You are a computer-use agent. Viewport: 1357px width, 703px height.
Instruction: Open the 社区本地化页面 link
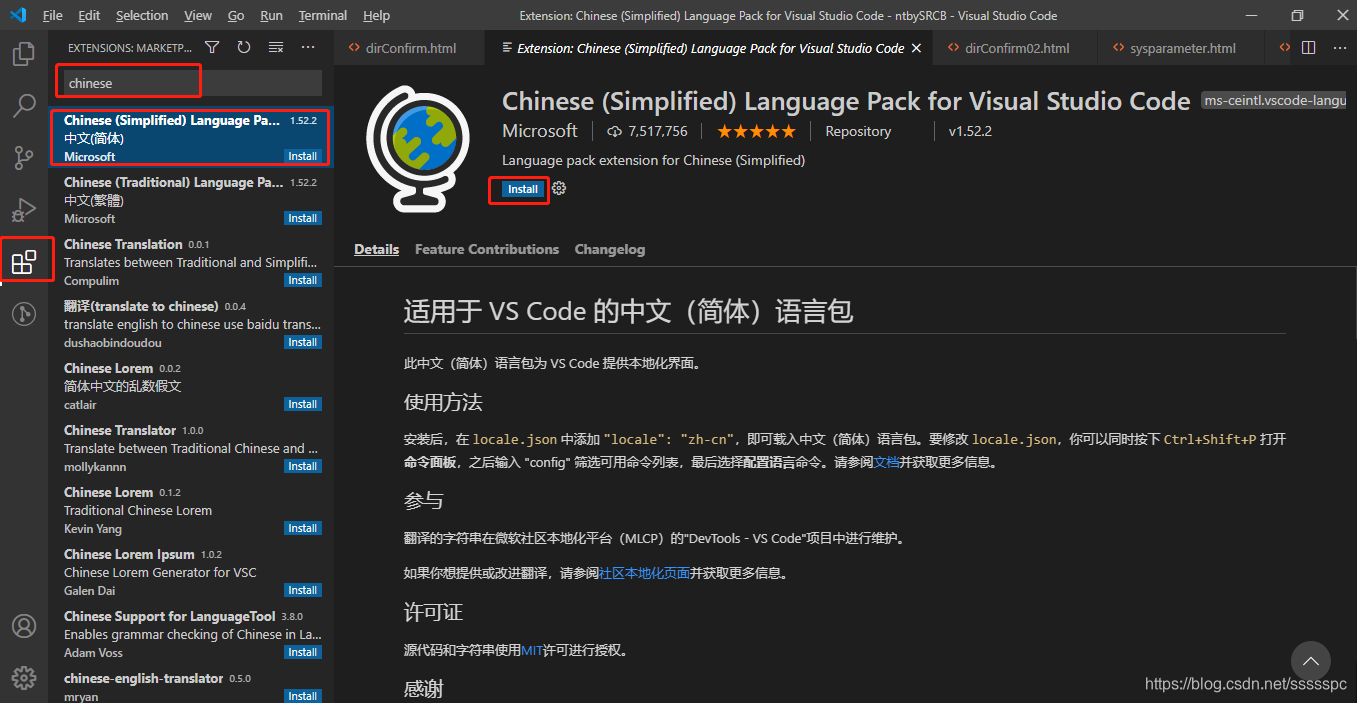point(644,574)
